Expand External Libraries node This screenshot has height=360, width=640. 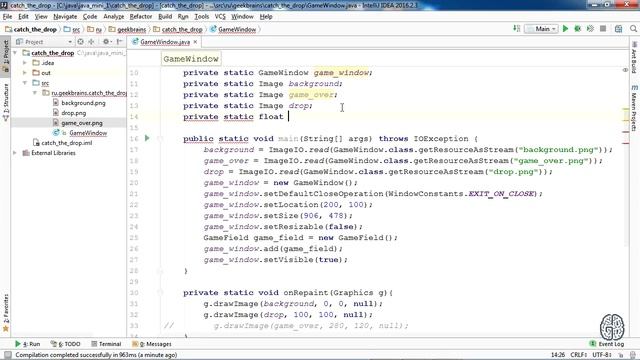pyautogui.click(x=15, y=153)
